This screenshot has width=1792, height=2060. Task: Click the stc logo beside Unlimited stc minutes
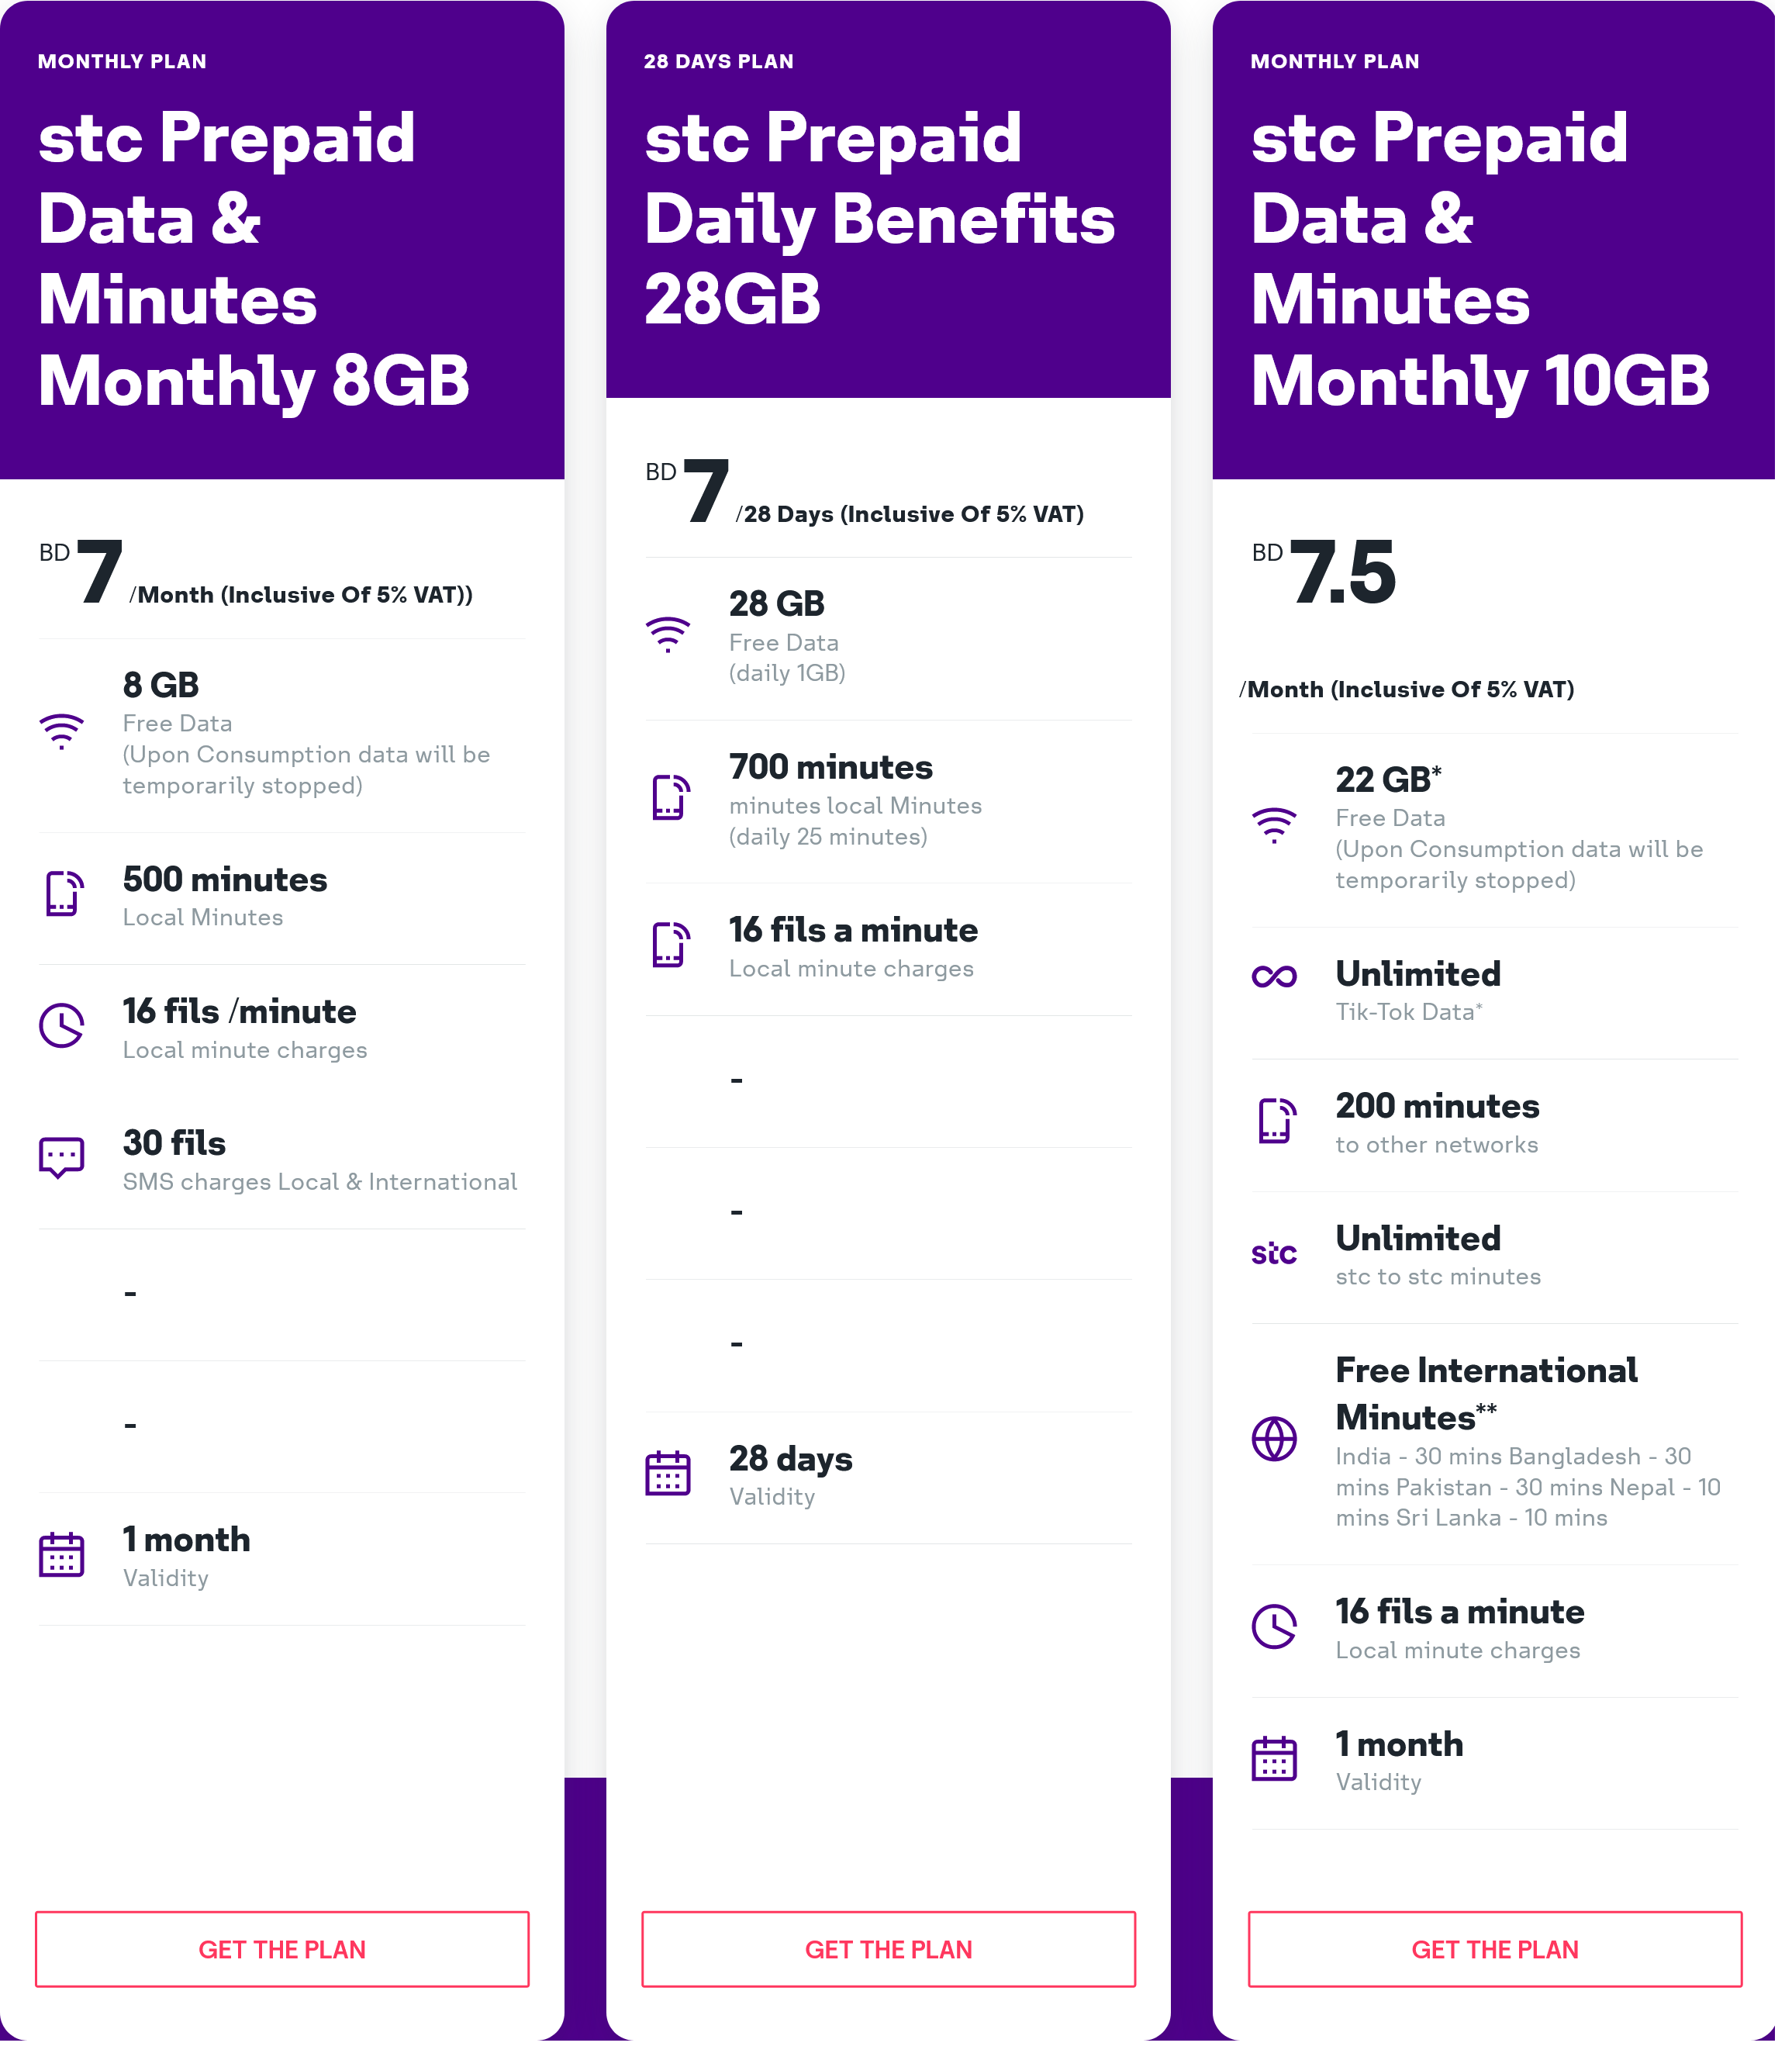(1275, 1253)
